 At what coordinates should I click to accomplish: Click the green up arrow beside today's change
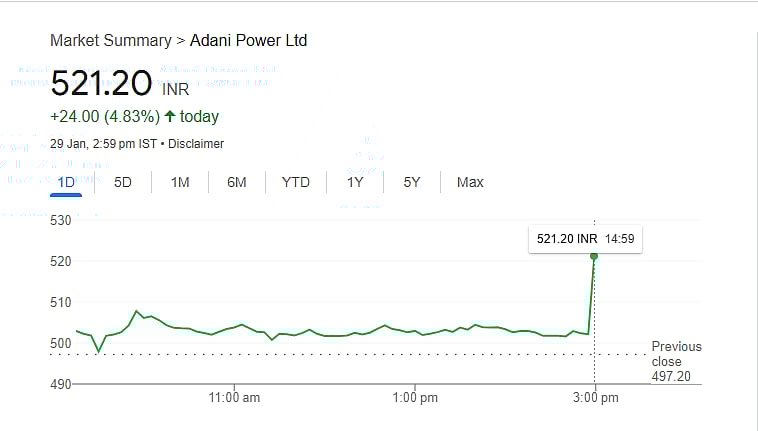point(170,116)
